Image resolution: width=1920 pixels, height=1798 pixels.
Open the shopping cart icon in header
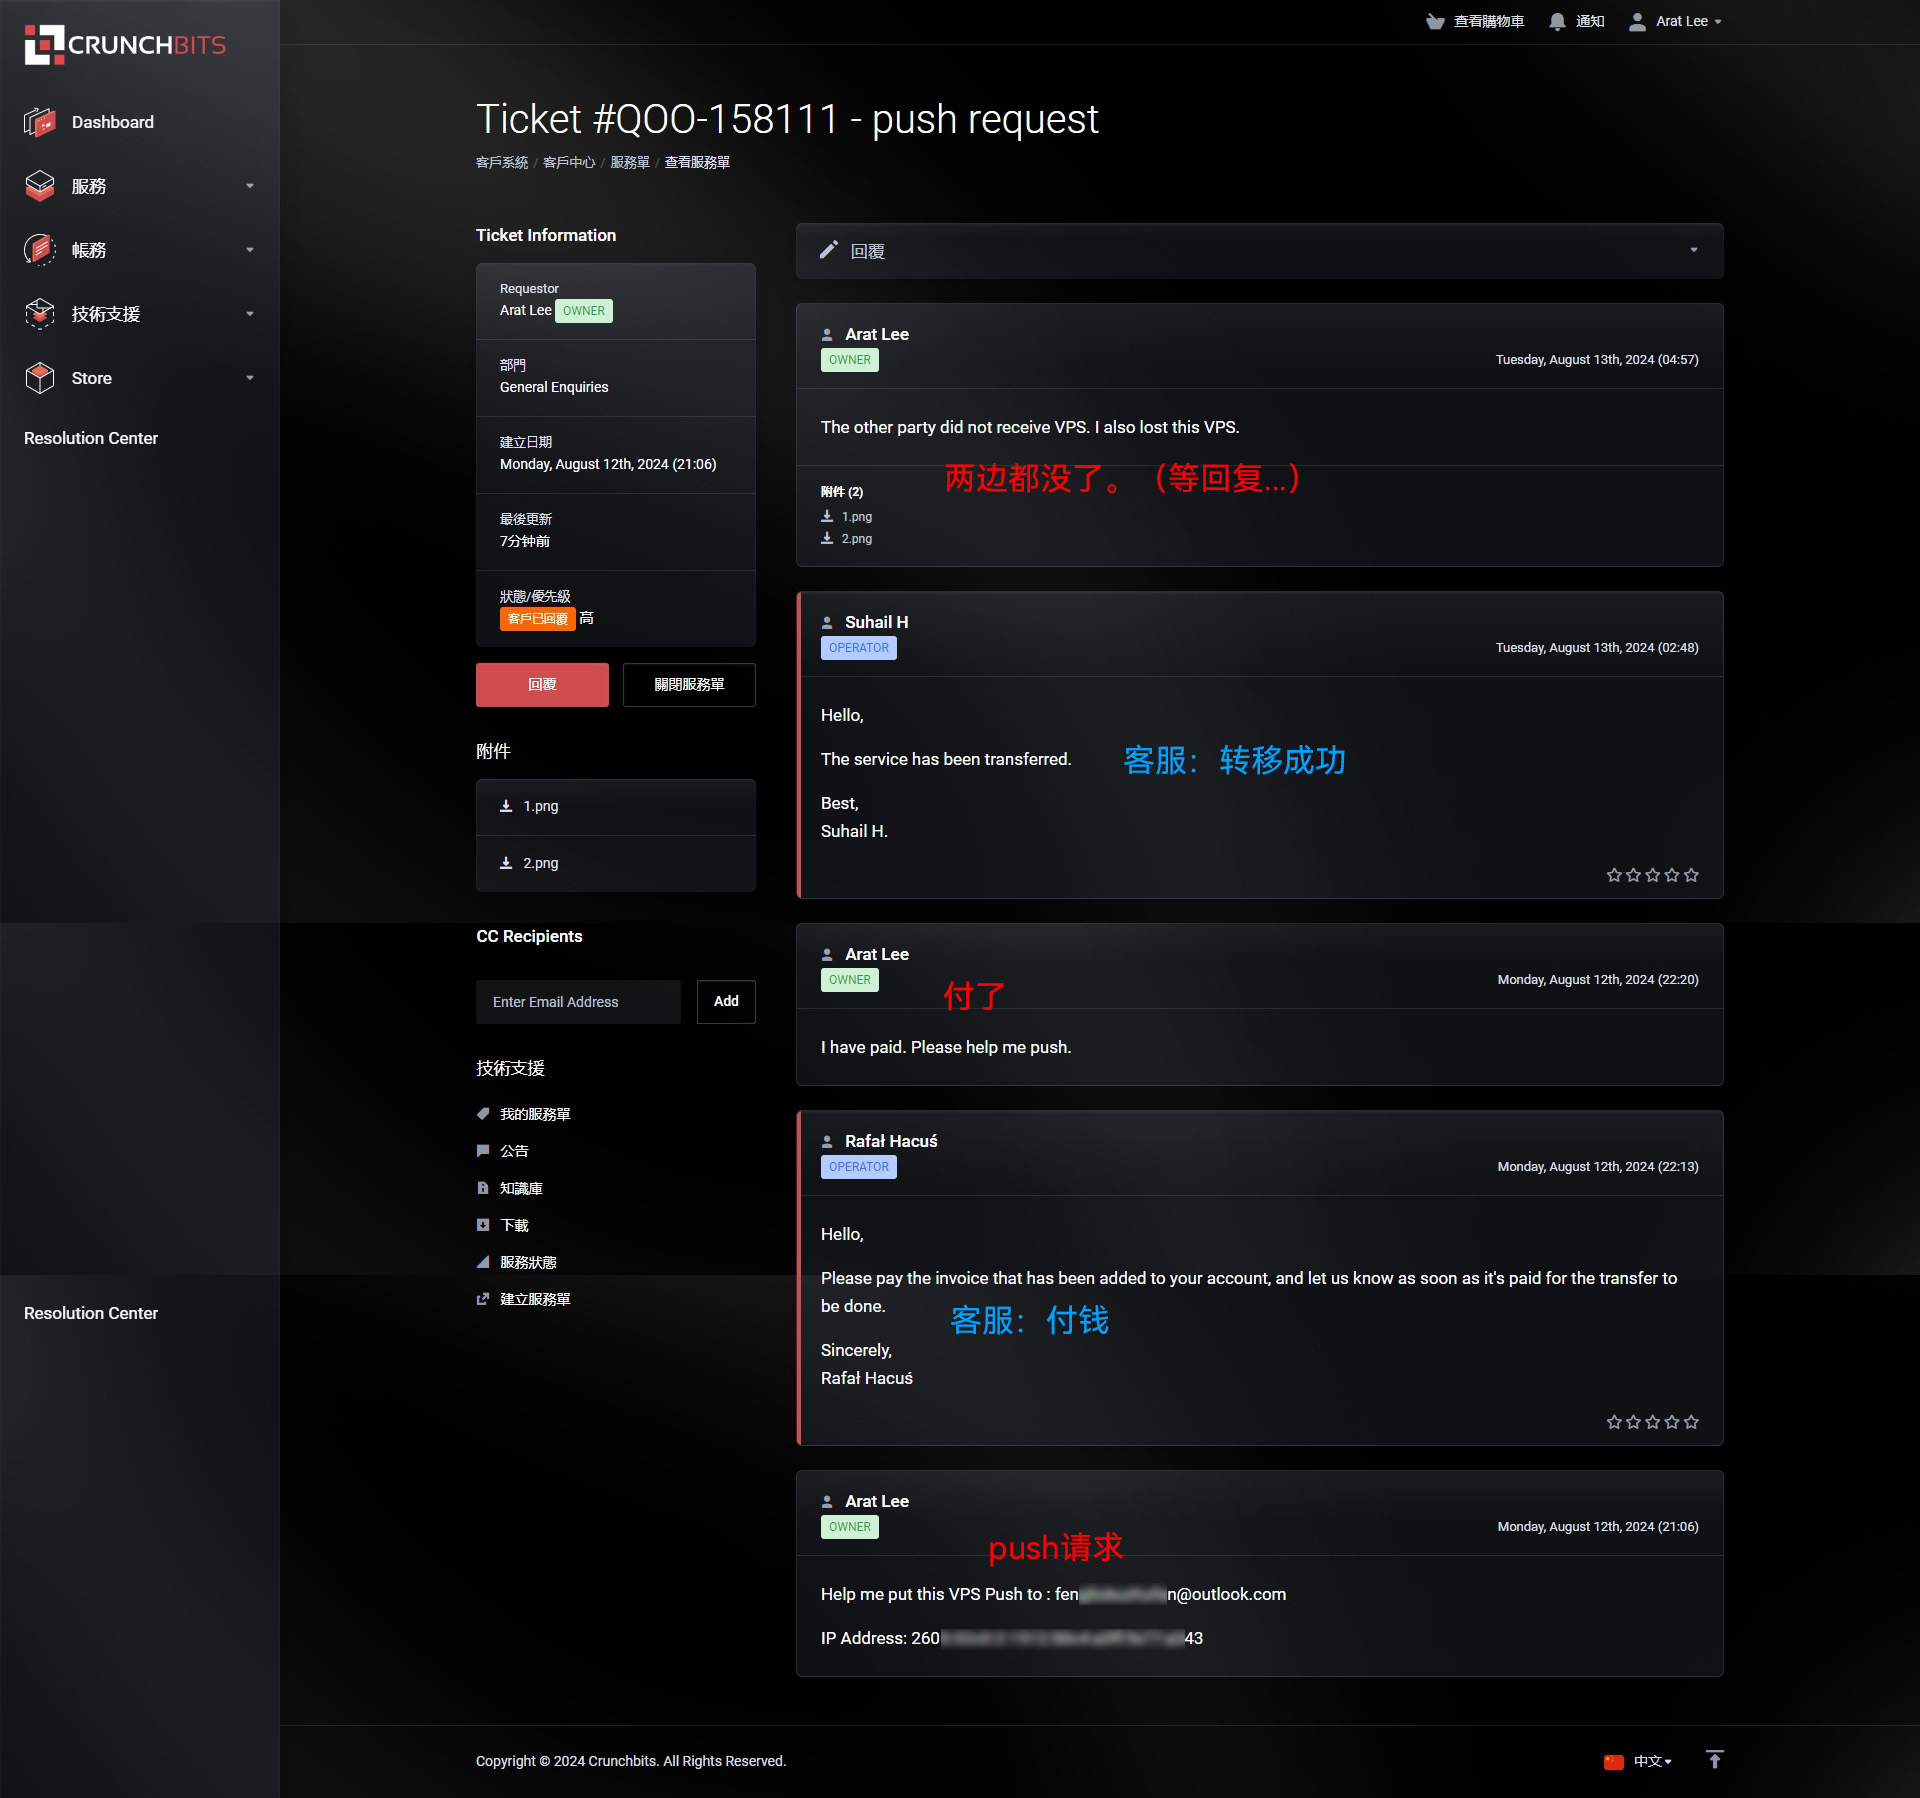pyautogui.click(x=1435, y=21)
